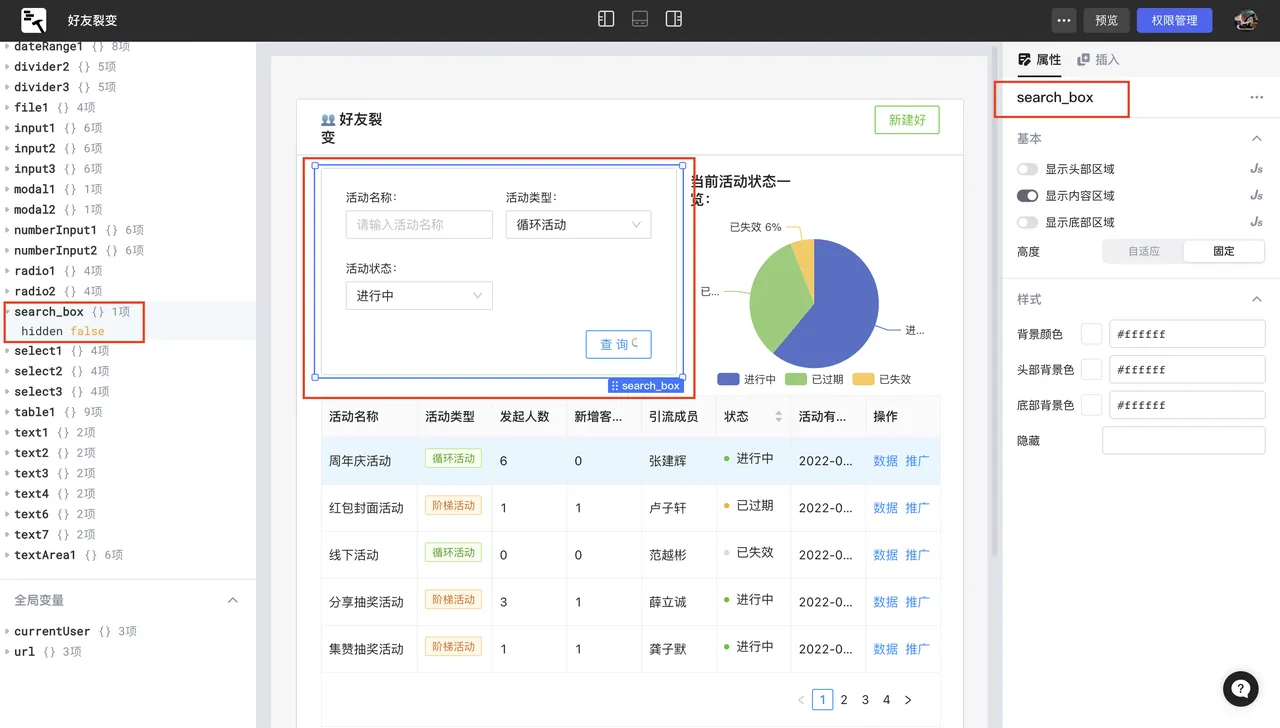This screenshot has width=1280, height=728.
Task: Click the search_box component name field
Action: pyautogui.click(x=1055, y=98)
